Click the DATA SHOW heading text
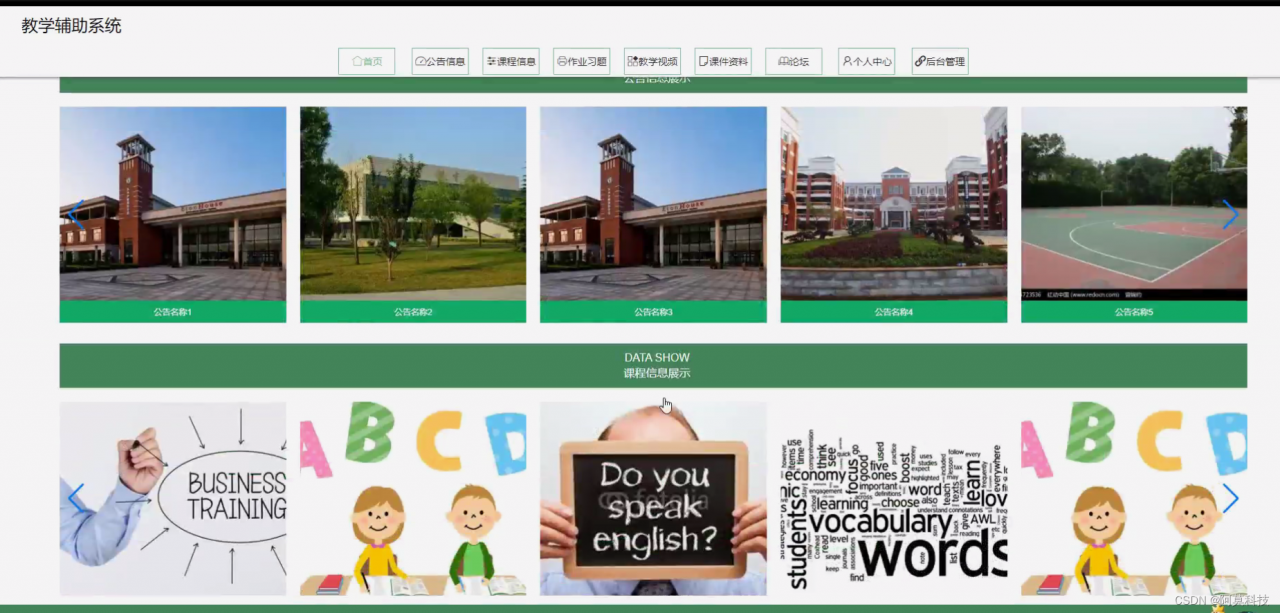The height and width of the screenshot is (613, 1280). tap(657, 357)
